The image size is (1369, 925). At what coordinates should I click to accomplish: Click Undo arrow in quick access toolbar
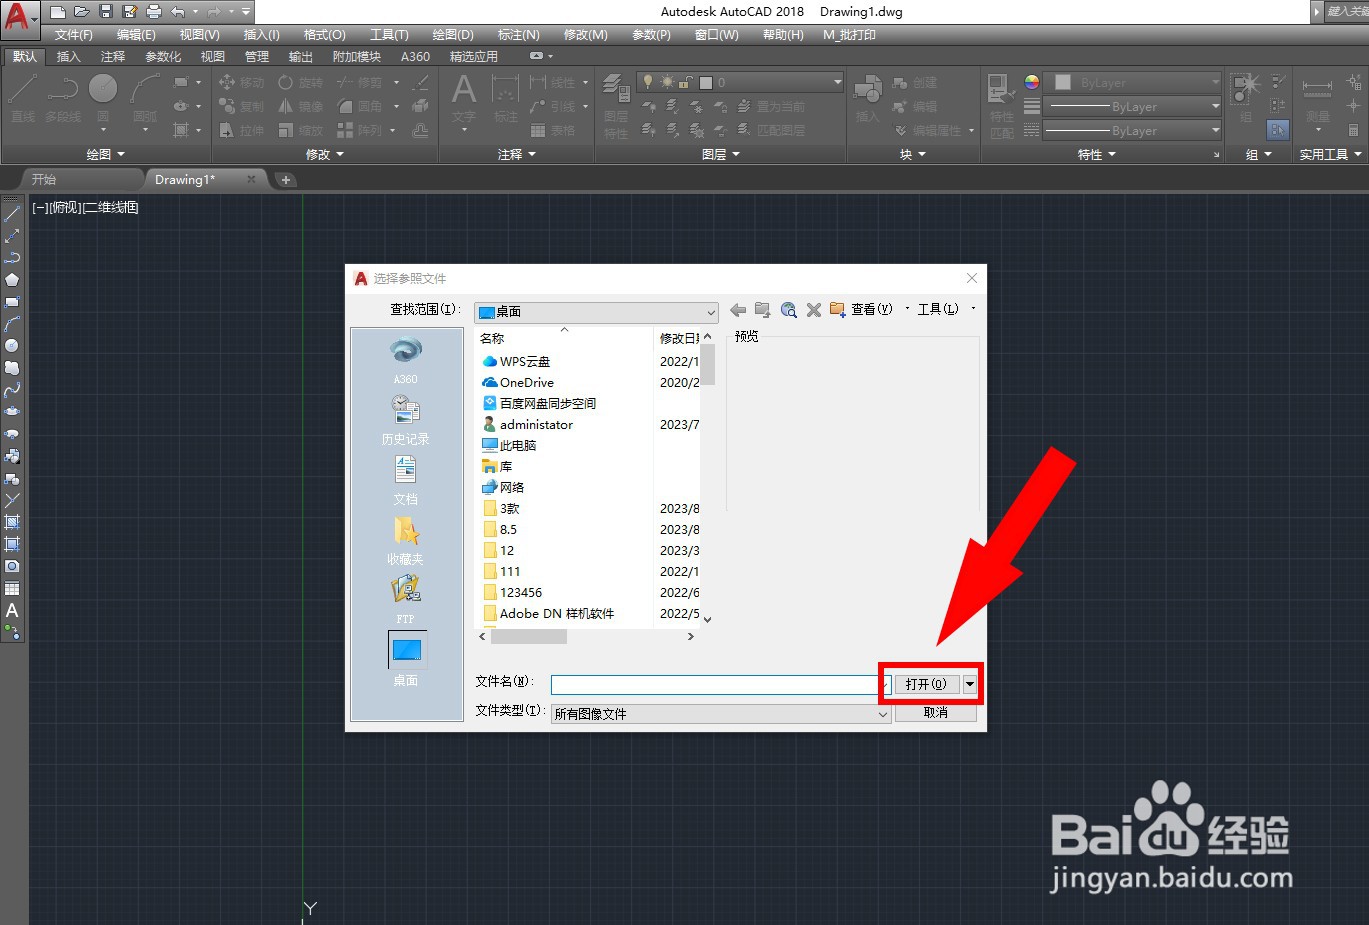pyautogui.click(x=178, y=12)
